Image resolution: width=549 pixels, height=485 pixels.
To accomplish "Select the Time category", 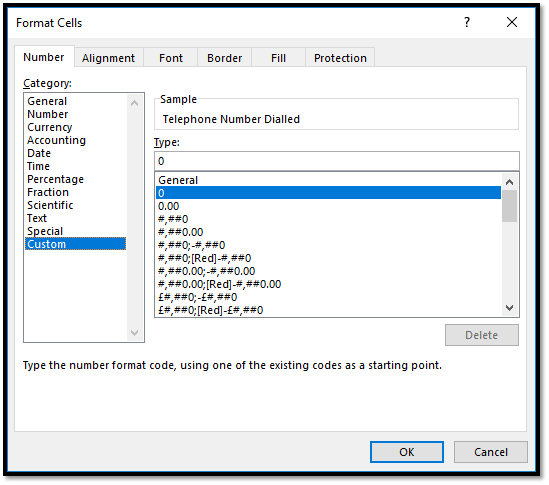I will (x=75, y=166).
